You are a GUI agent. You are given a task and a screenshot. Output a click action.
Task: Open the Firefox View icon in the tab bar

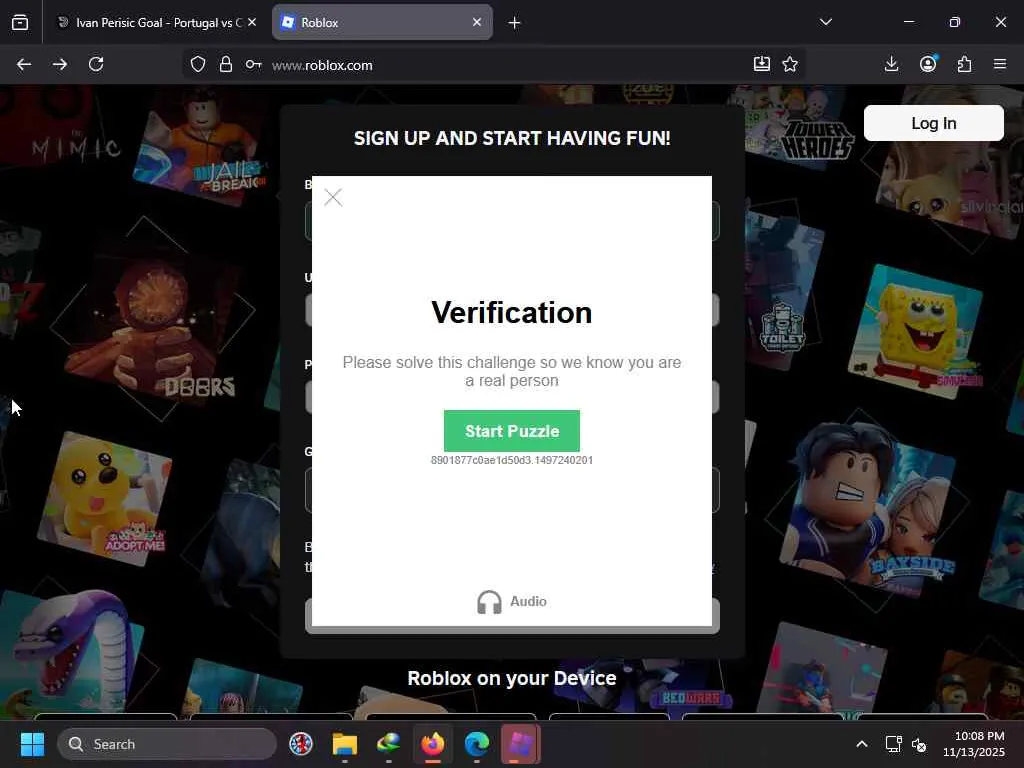point(20,22)
